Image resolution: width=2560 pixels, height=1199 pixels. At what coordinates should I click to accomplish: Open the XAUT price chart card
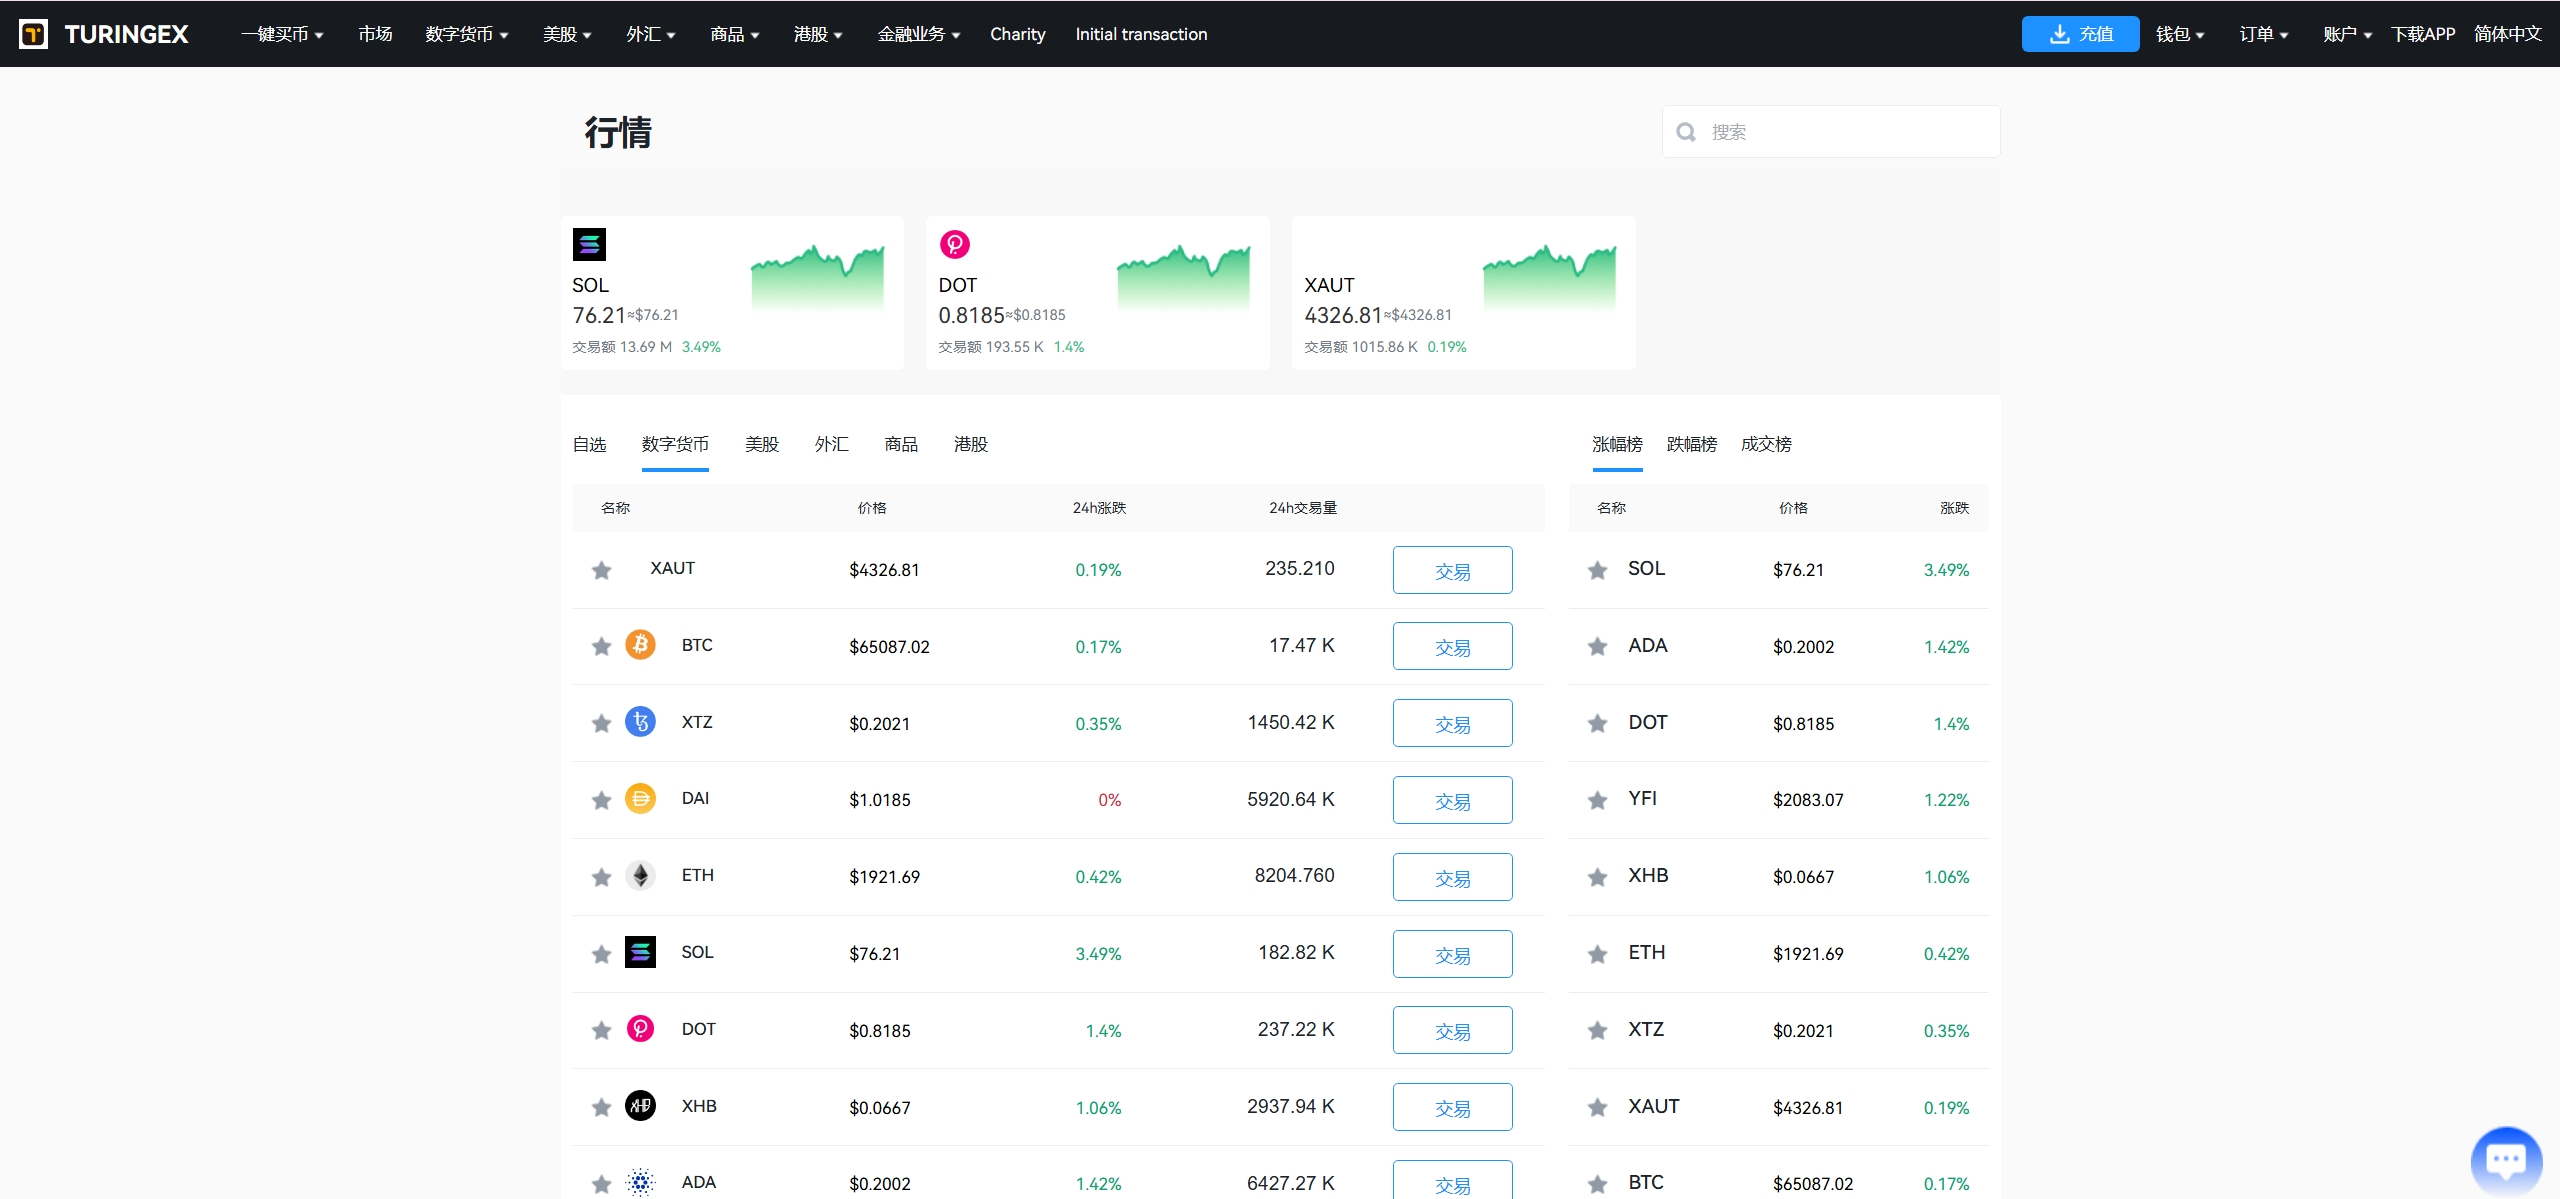(1464, 293)
